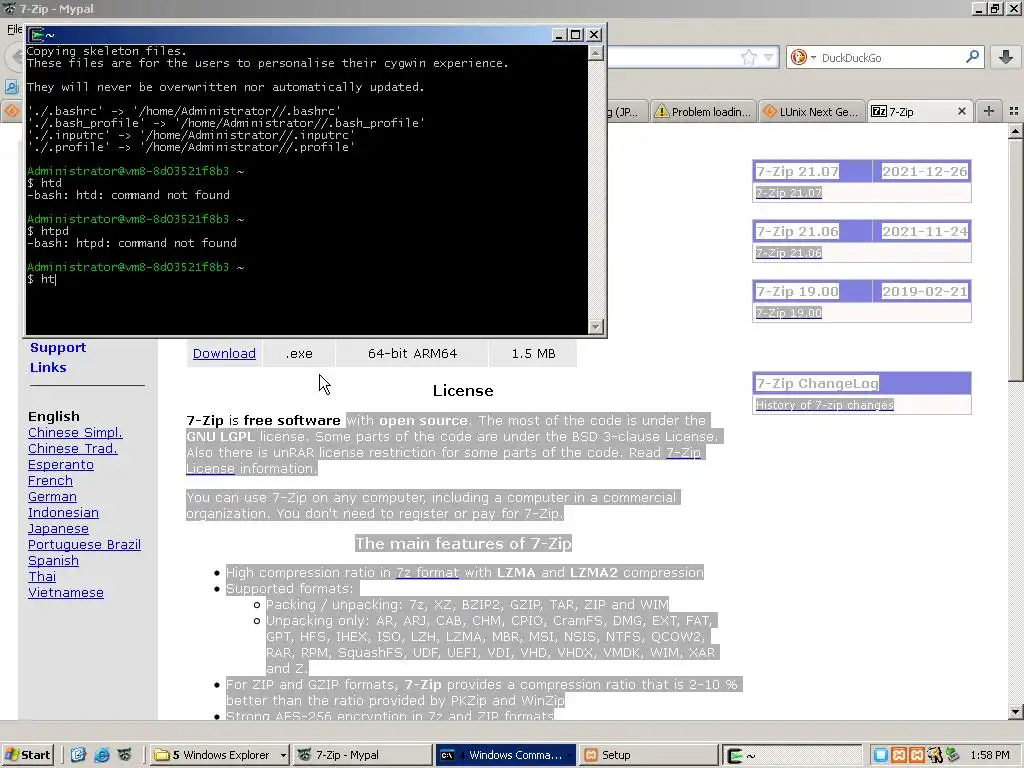Show all tabs grid button
1024x768 pixels.
(x=1014, y=112)
